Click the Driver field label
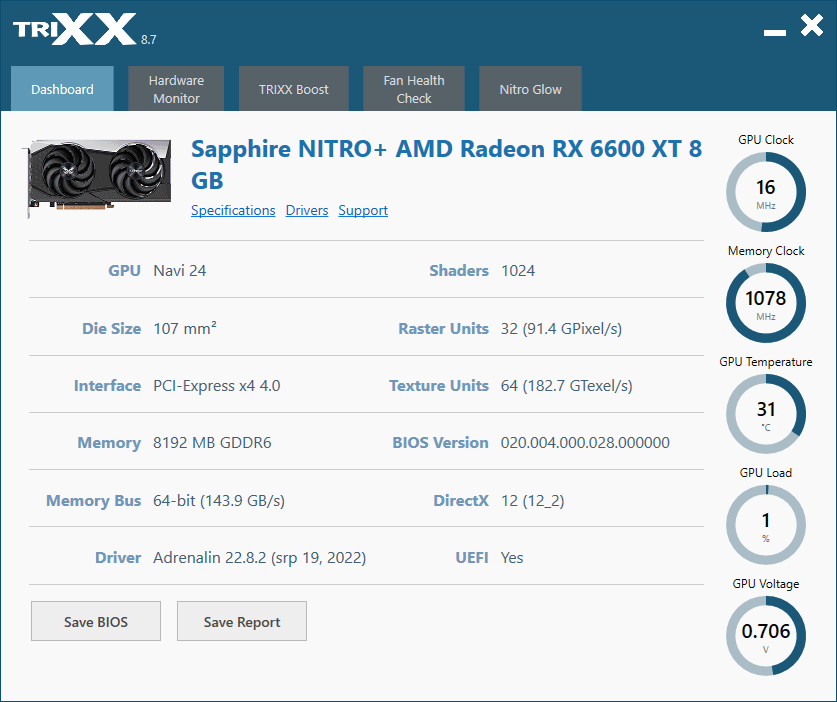The image size is (837, 702). click(118, 557)
